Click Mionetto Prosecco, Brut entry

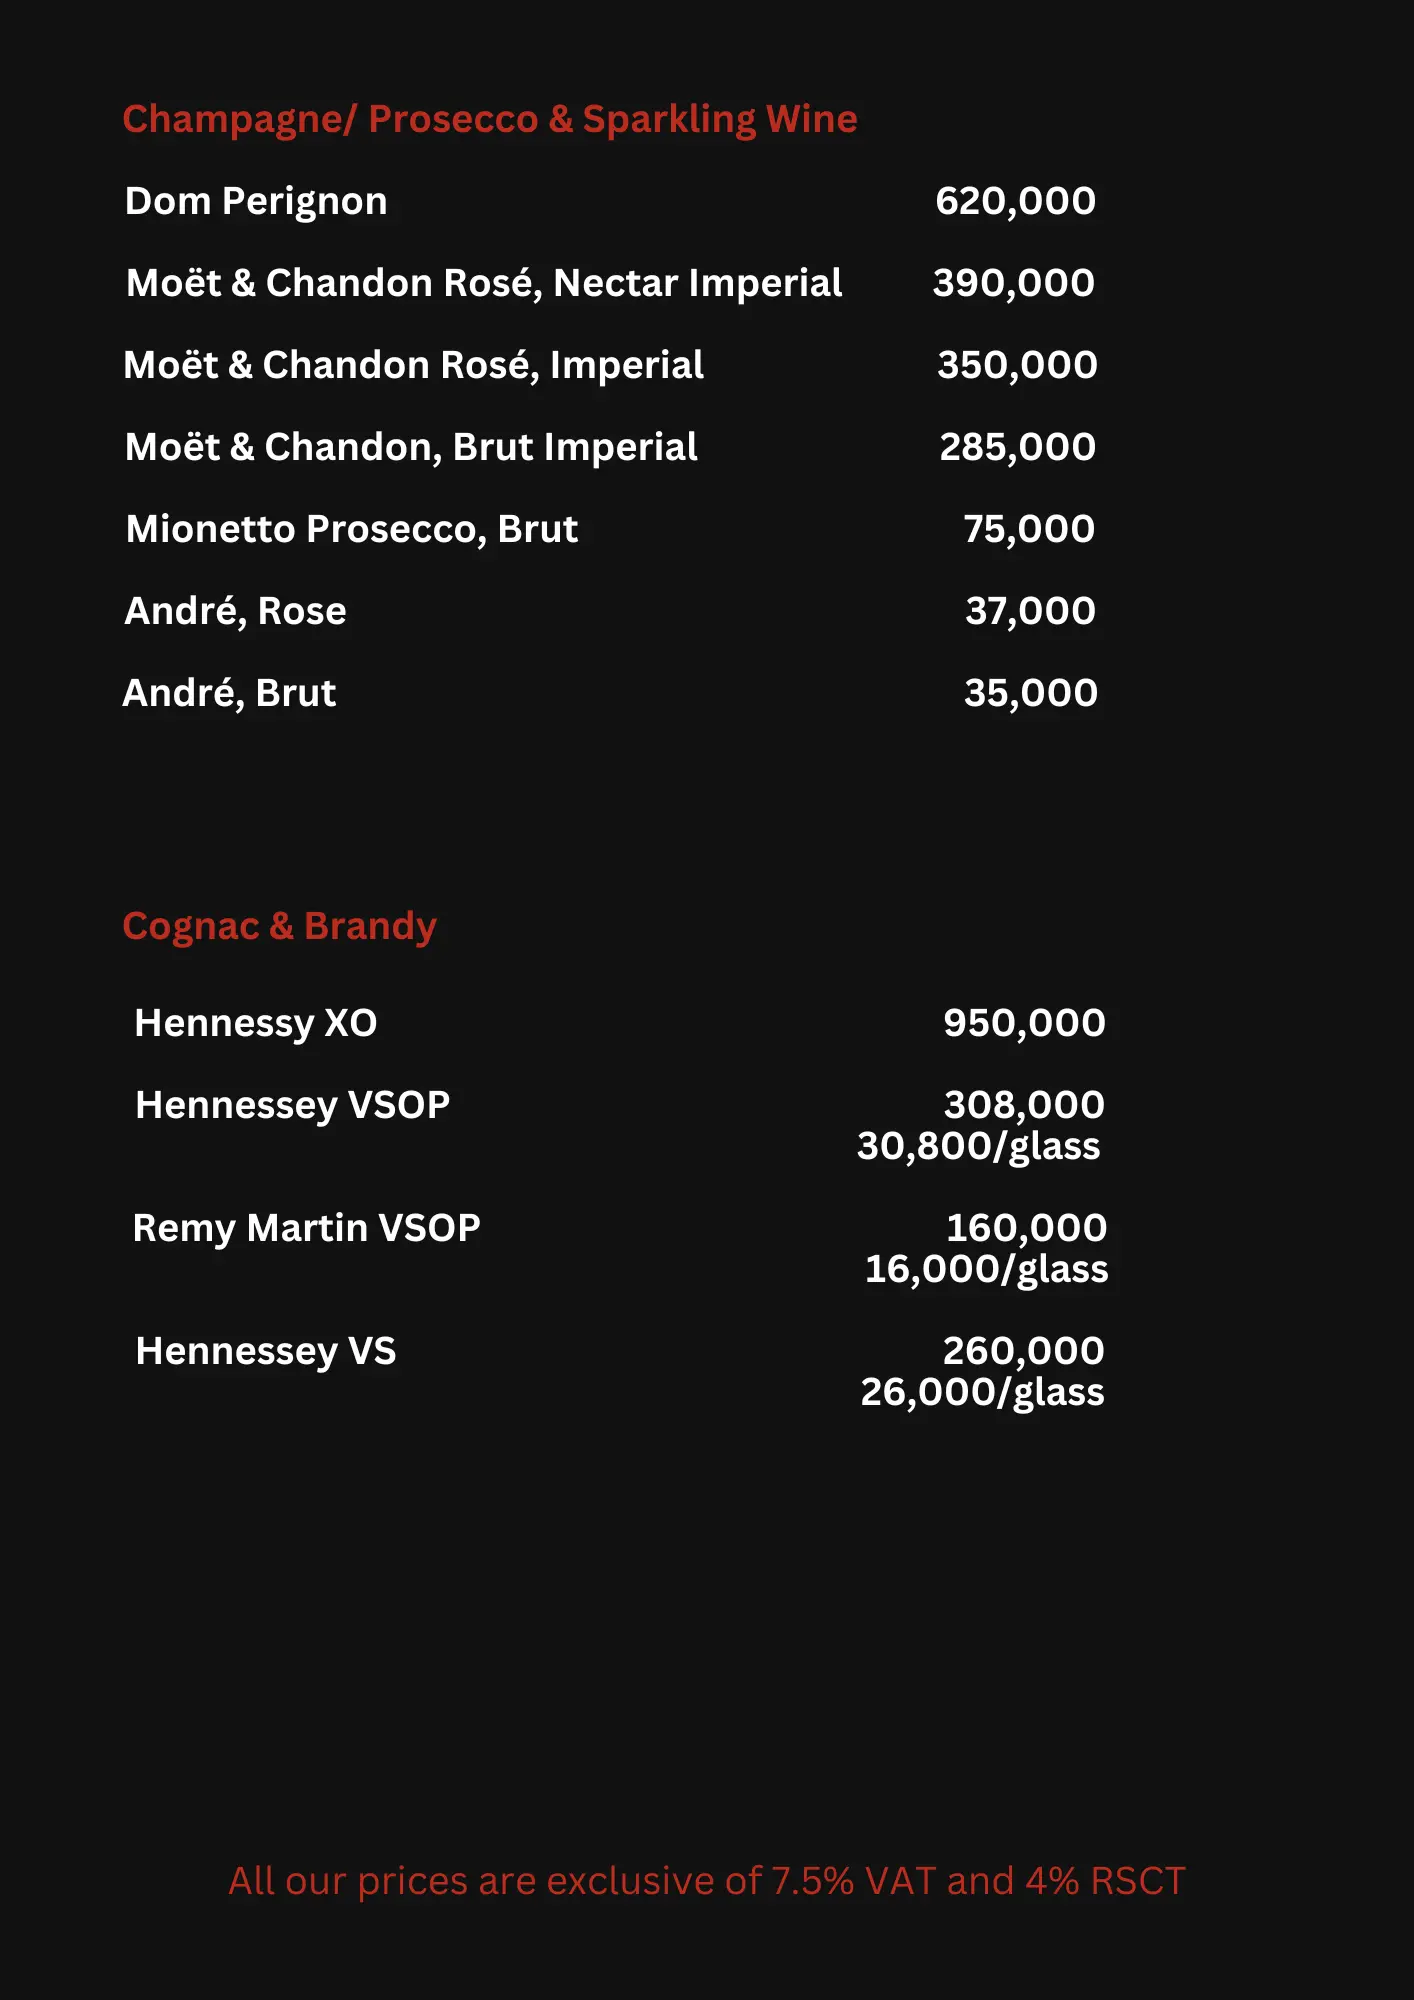coord(352,530)
